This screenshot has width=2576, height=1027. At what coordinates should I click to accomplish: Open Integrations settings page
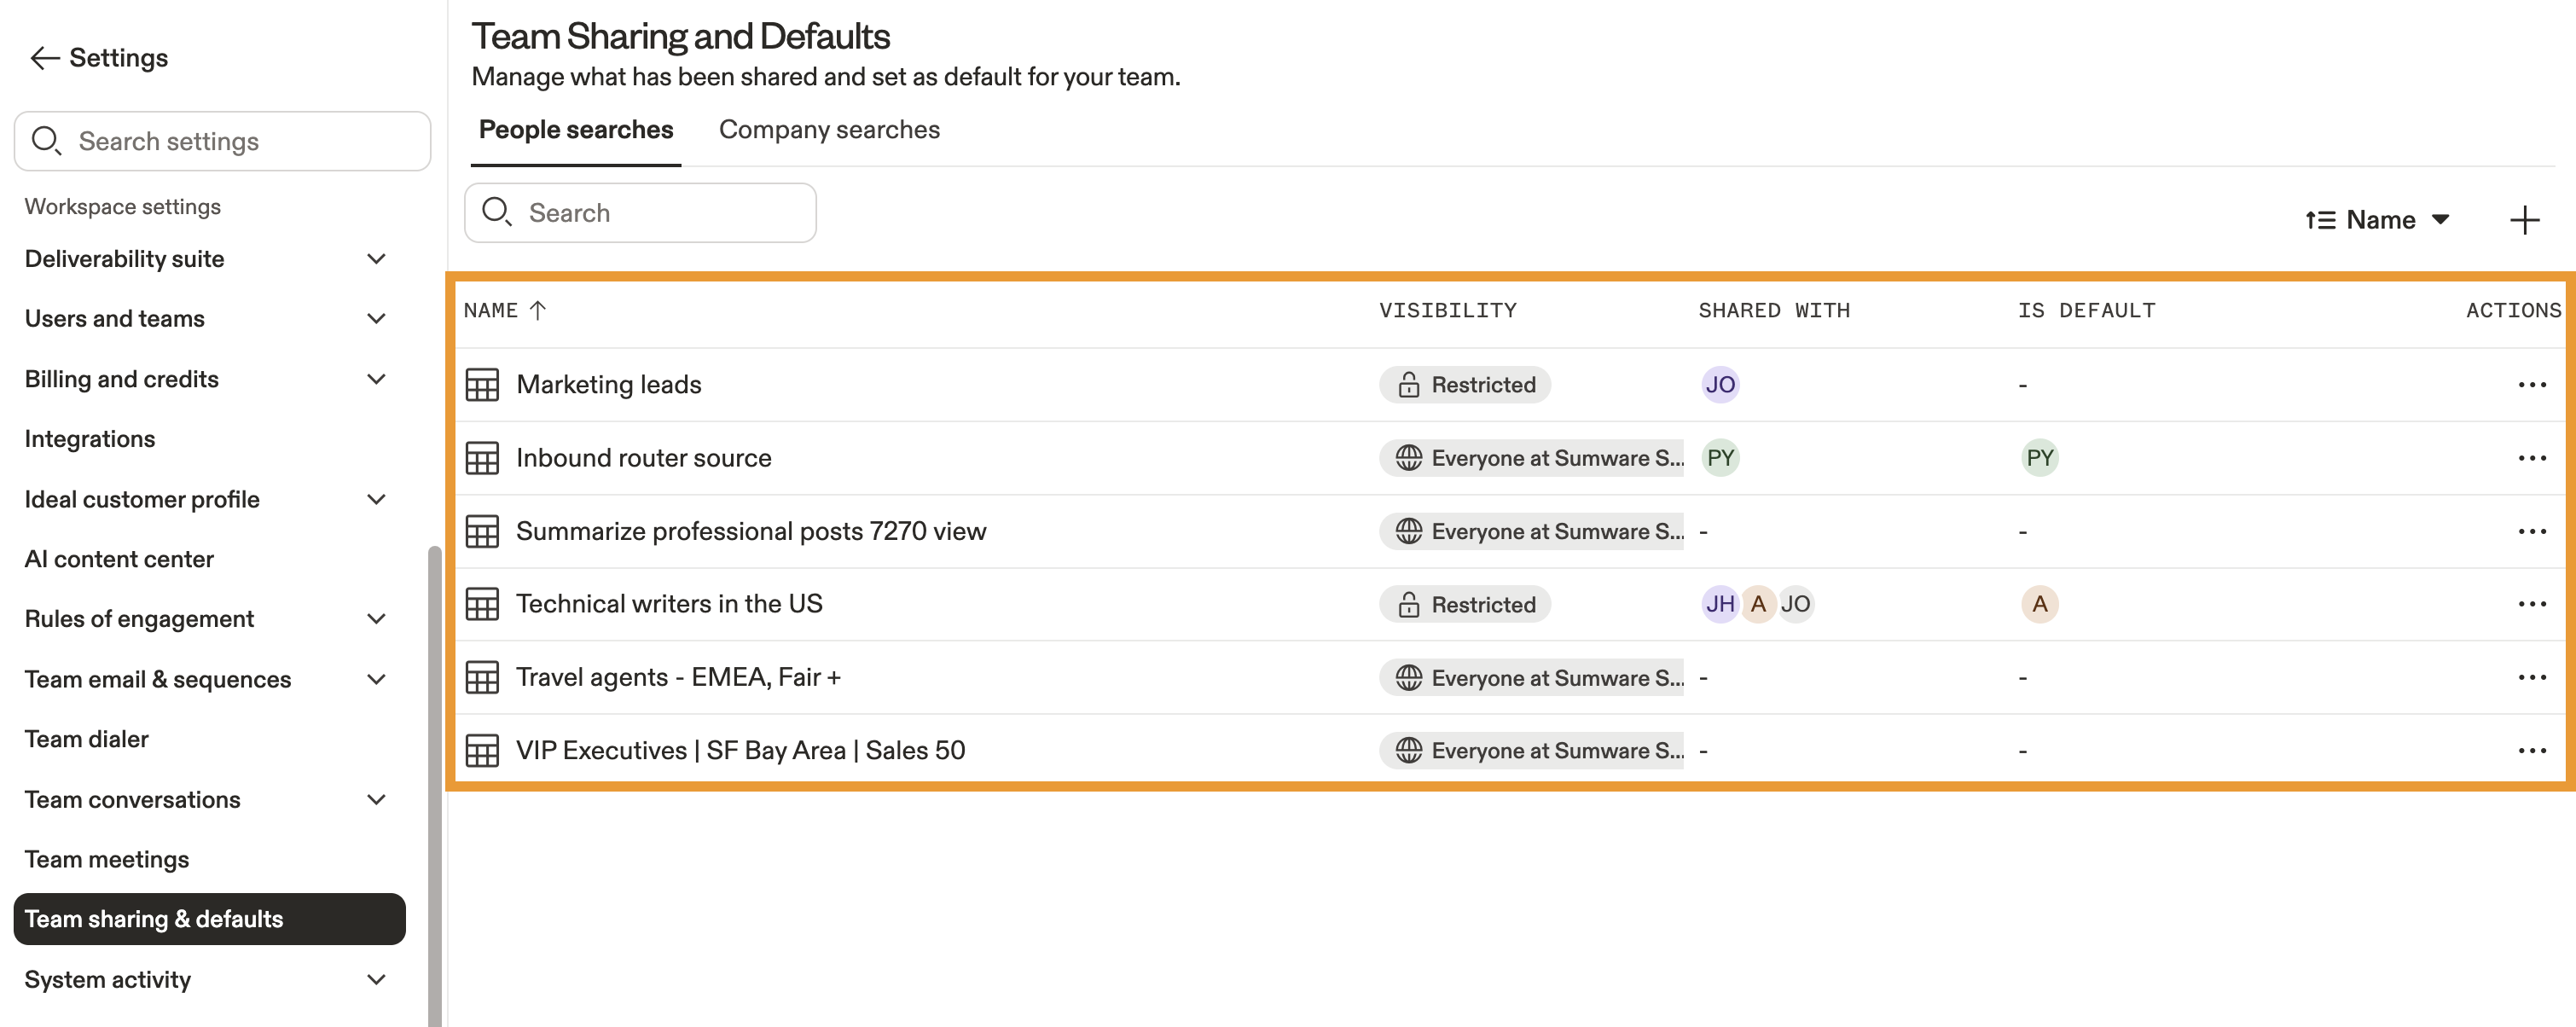(x=90, y=439)
